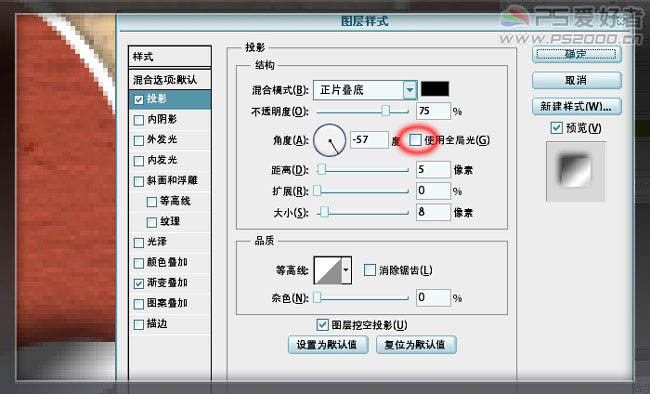Enable 光泽 checkbox
Screen dimensions: 650x394
[139, 243]
